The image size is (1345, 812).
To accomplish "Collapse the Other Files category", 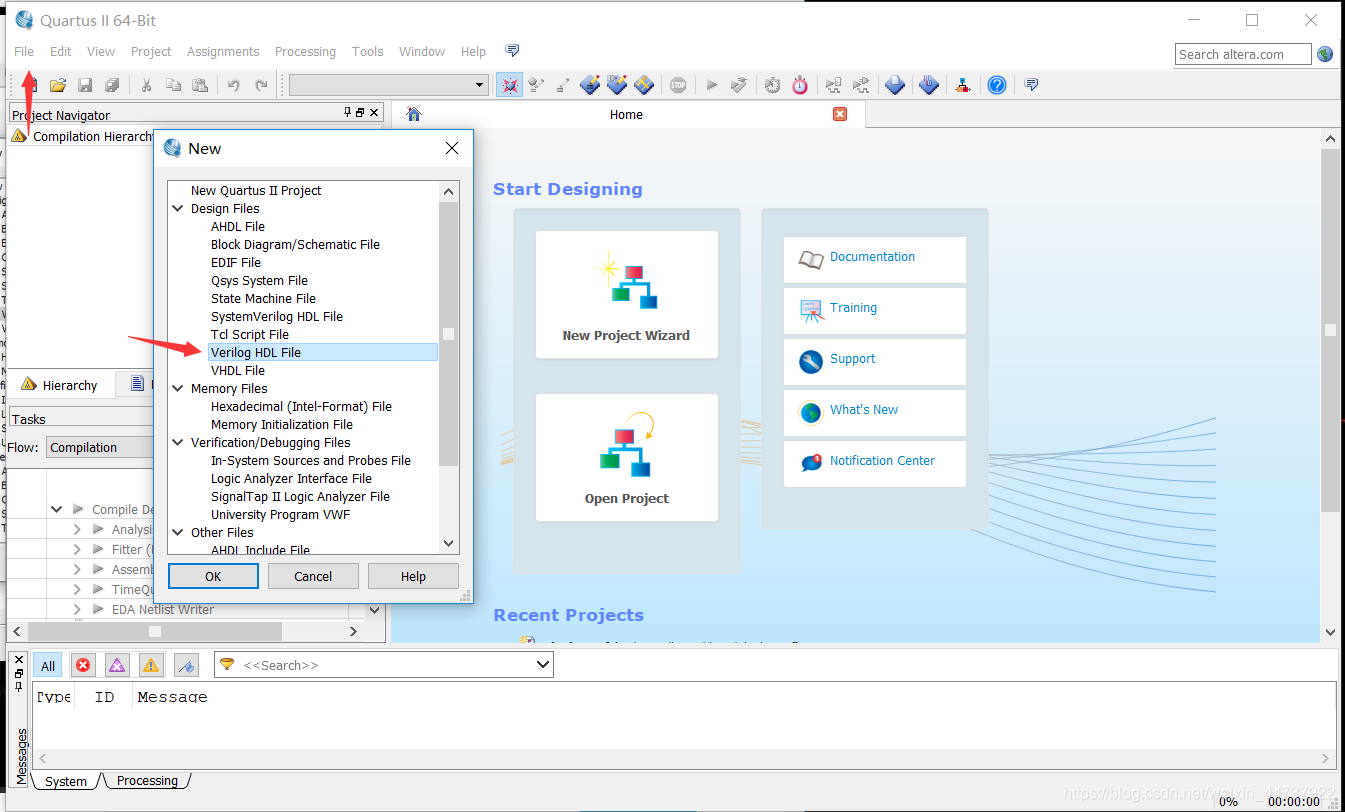I will point(178,533).
